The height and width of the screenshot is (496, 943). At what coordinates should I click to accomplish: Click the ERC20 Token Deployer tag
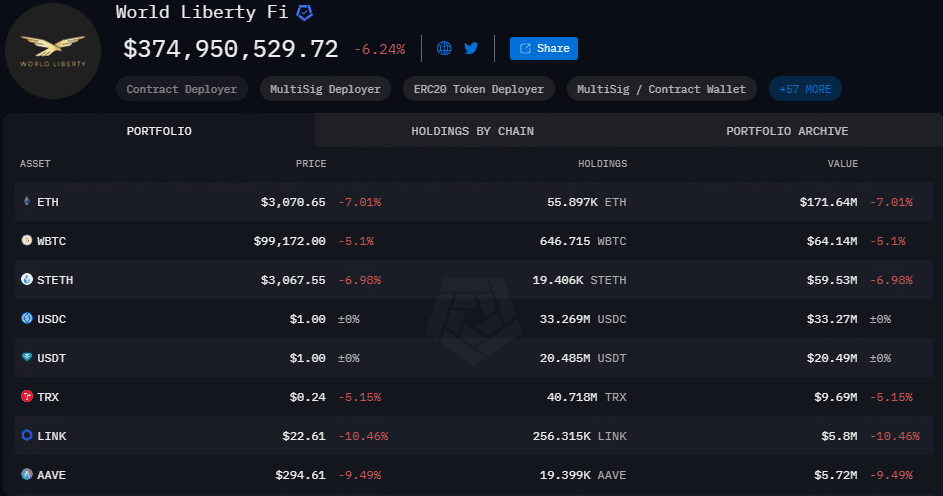coord(479,89)
